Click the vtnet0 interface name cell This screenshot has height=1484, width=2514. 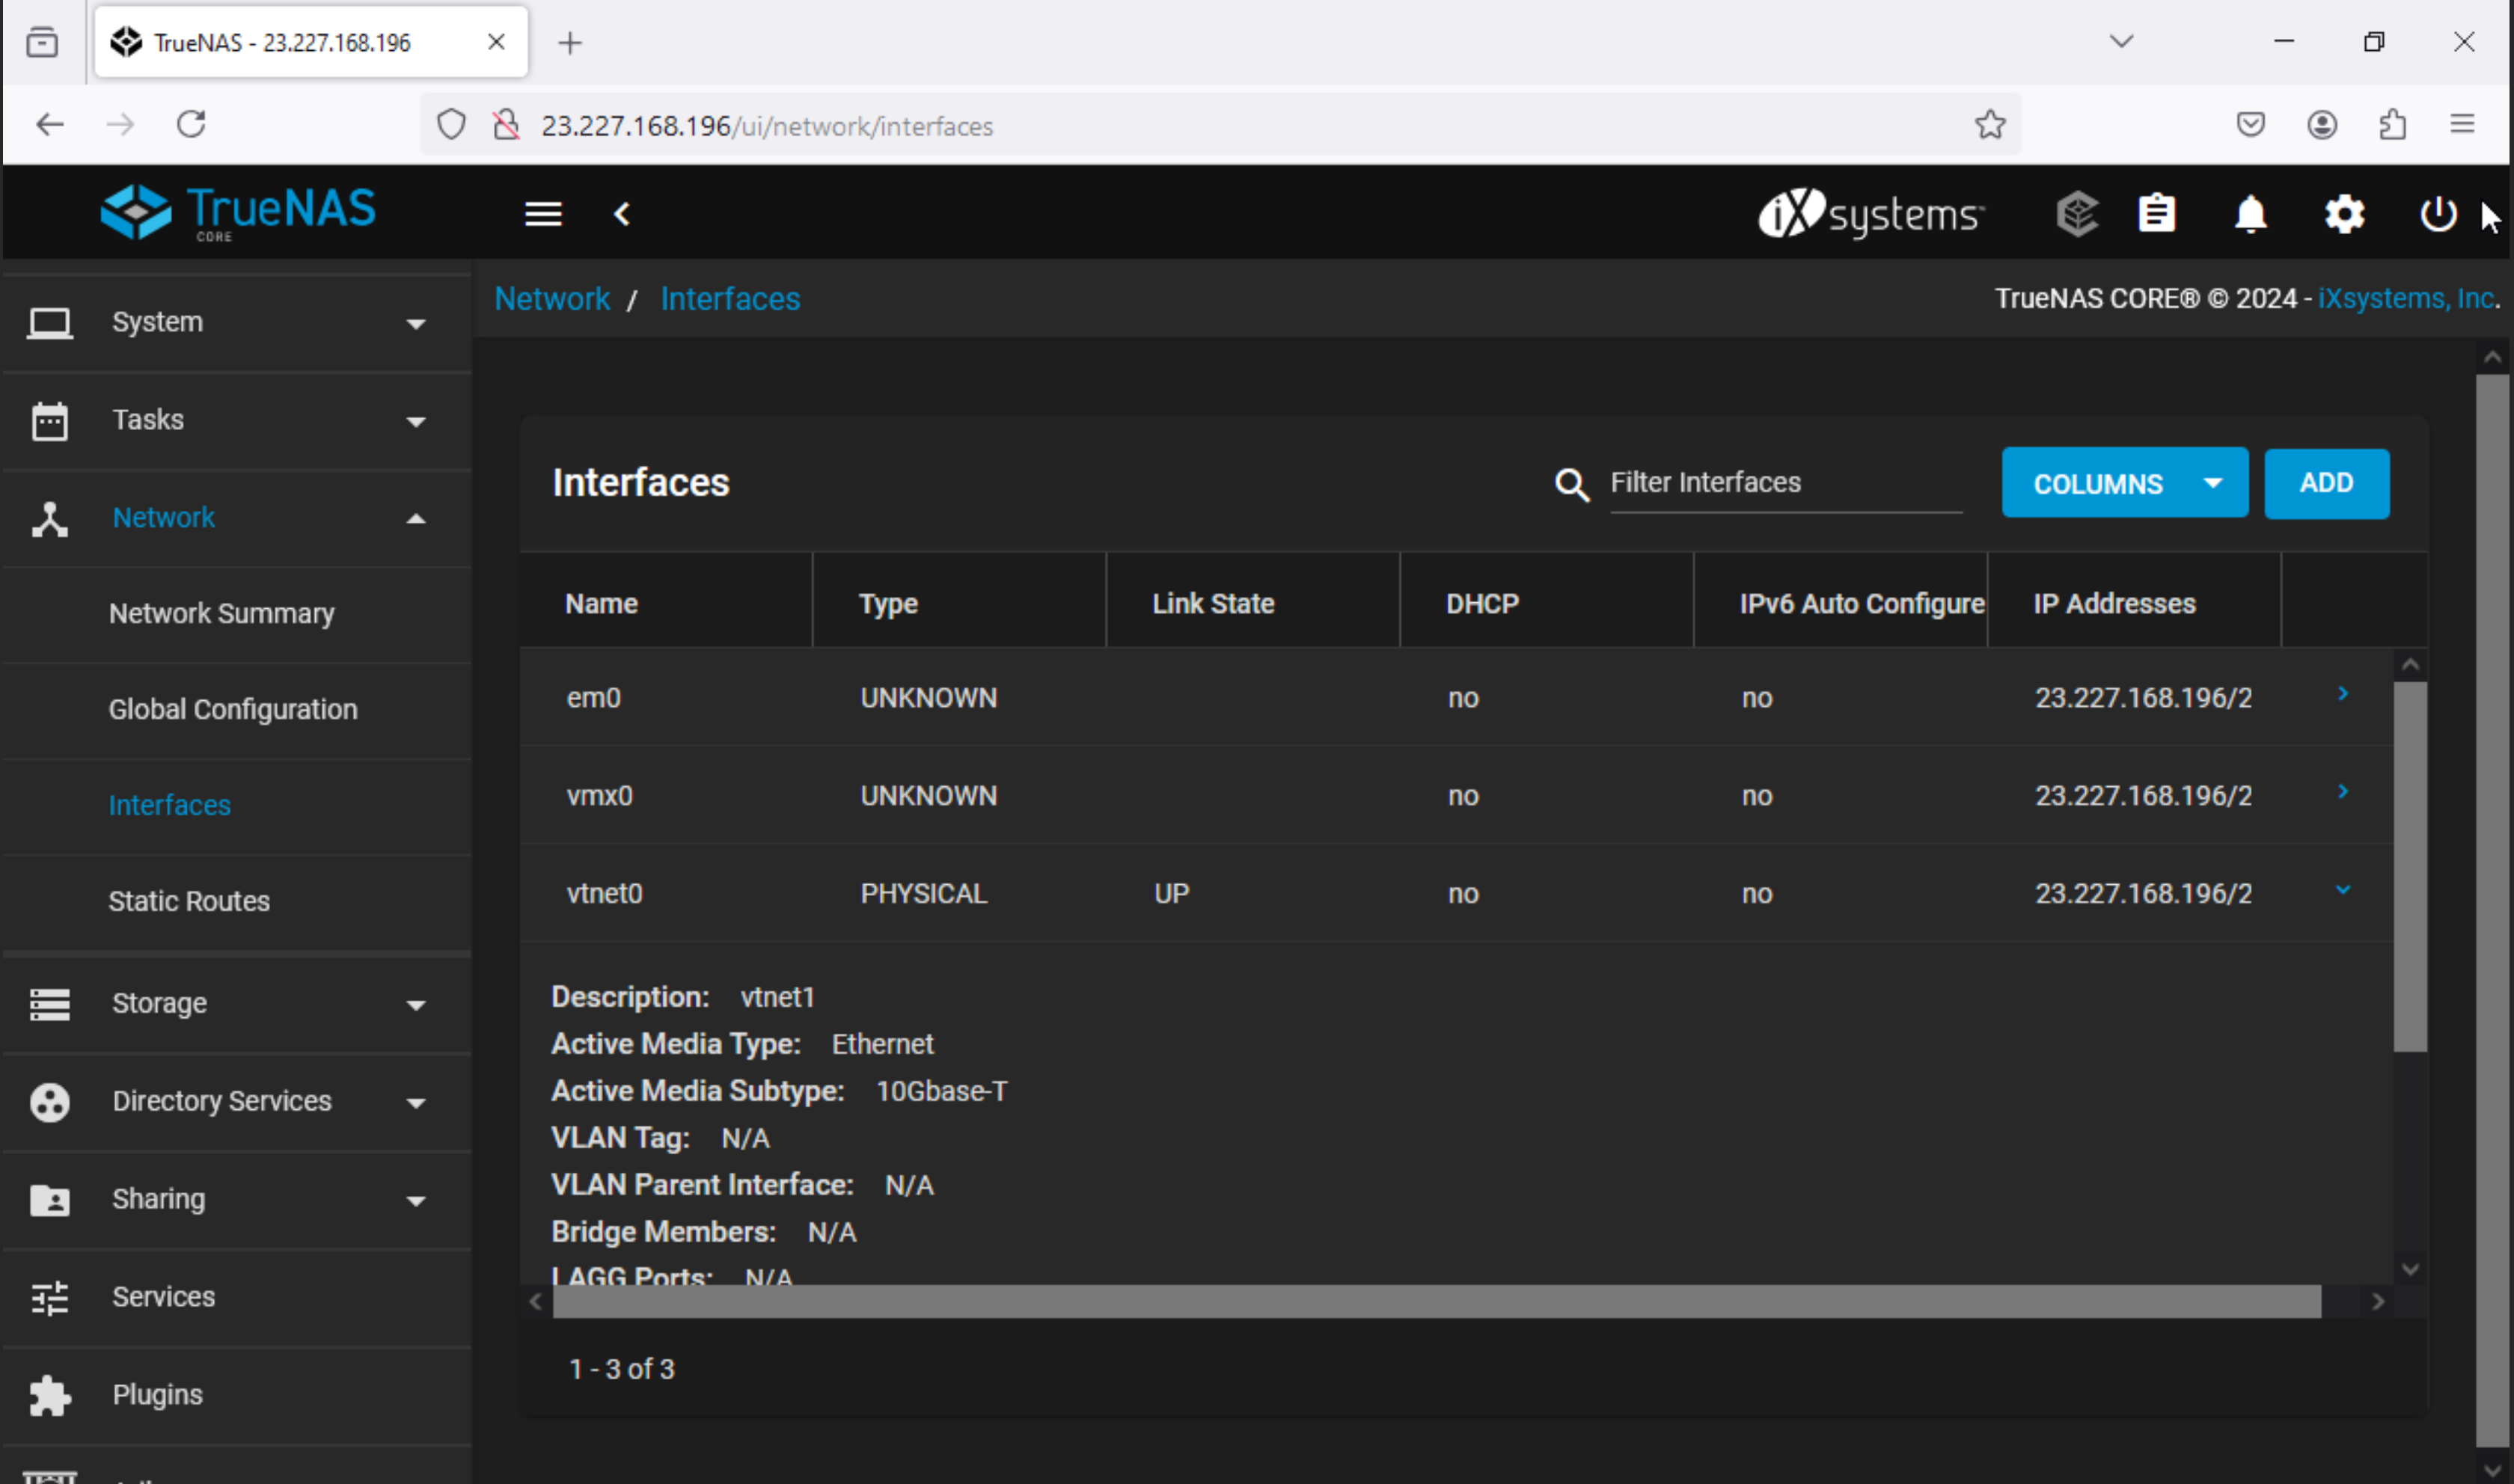pyautogui.click(x=604, y=894)
